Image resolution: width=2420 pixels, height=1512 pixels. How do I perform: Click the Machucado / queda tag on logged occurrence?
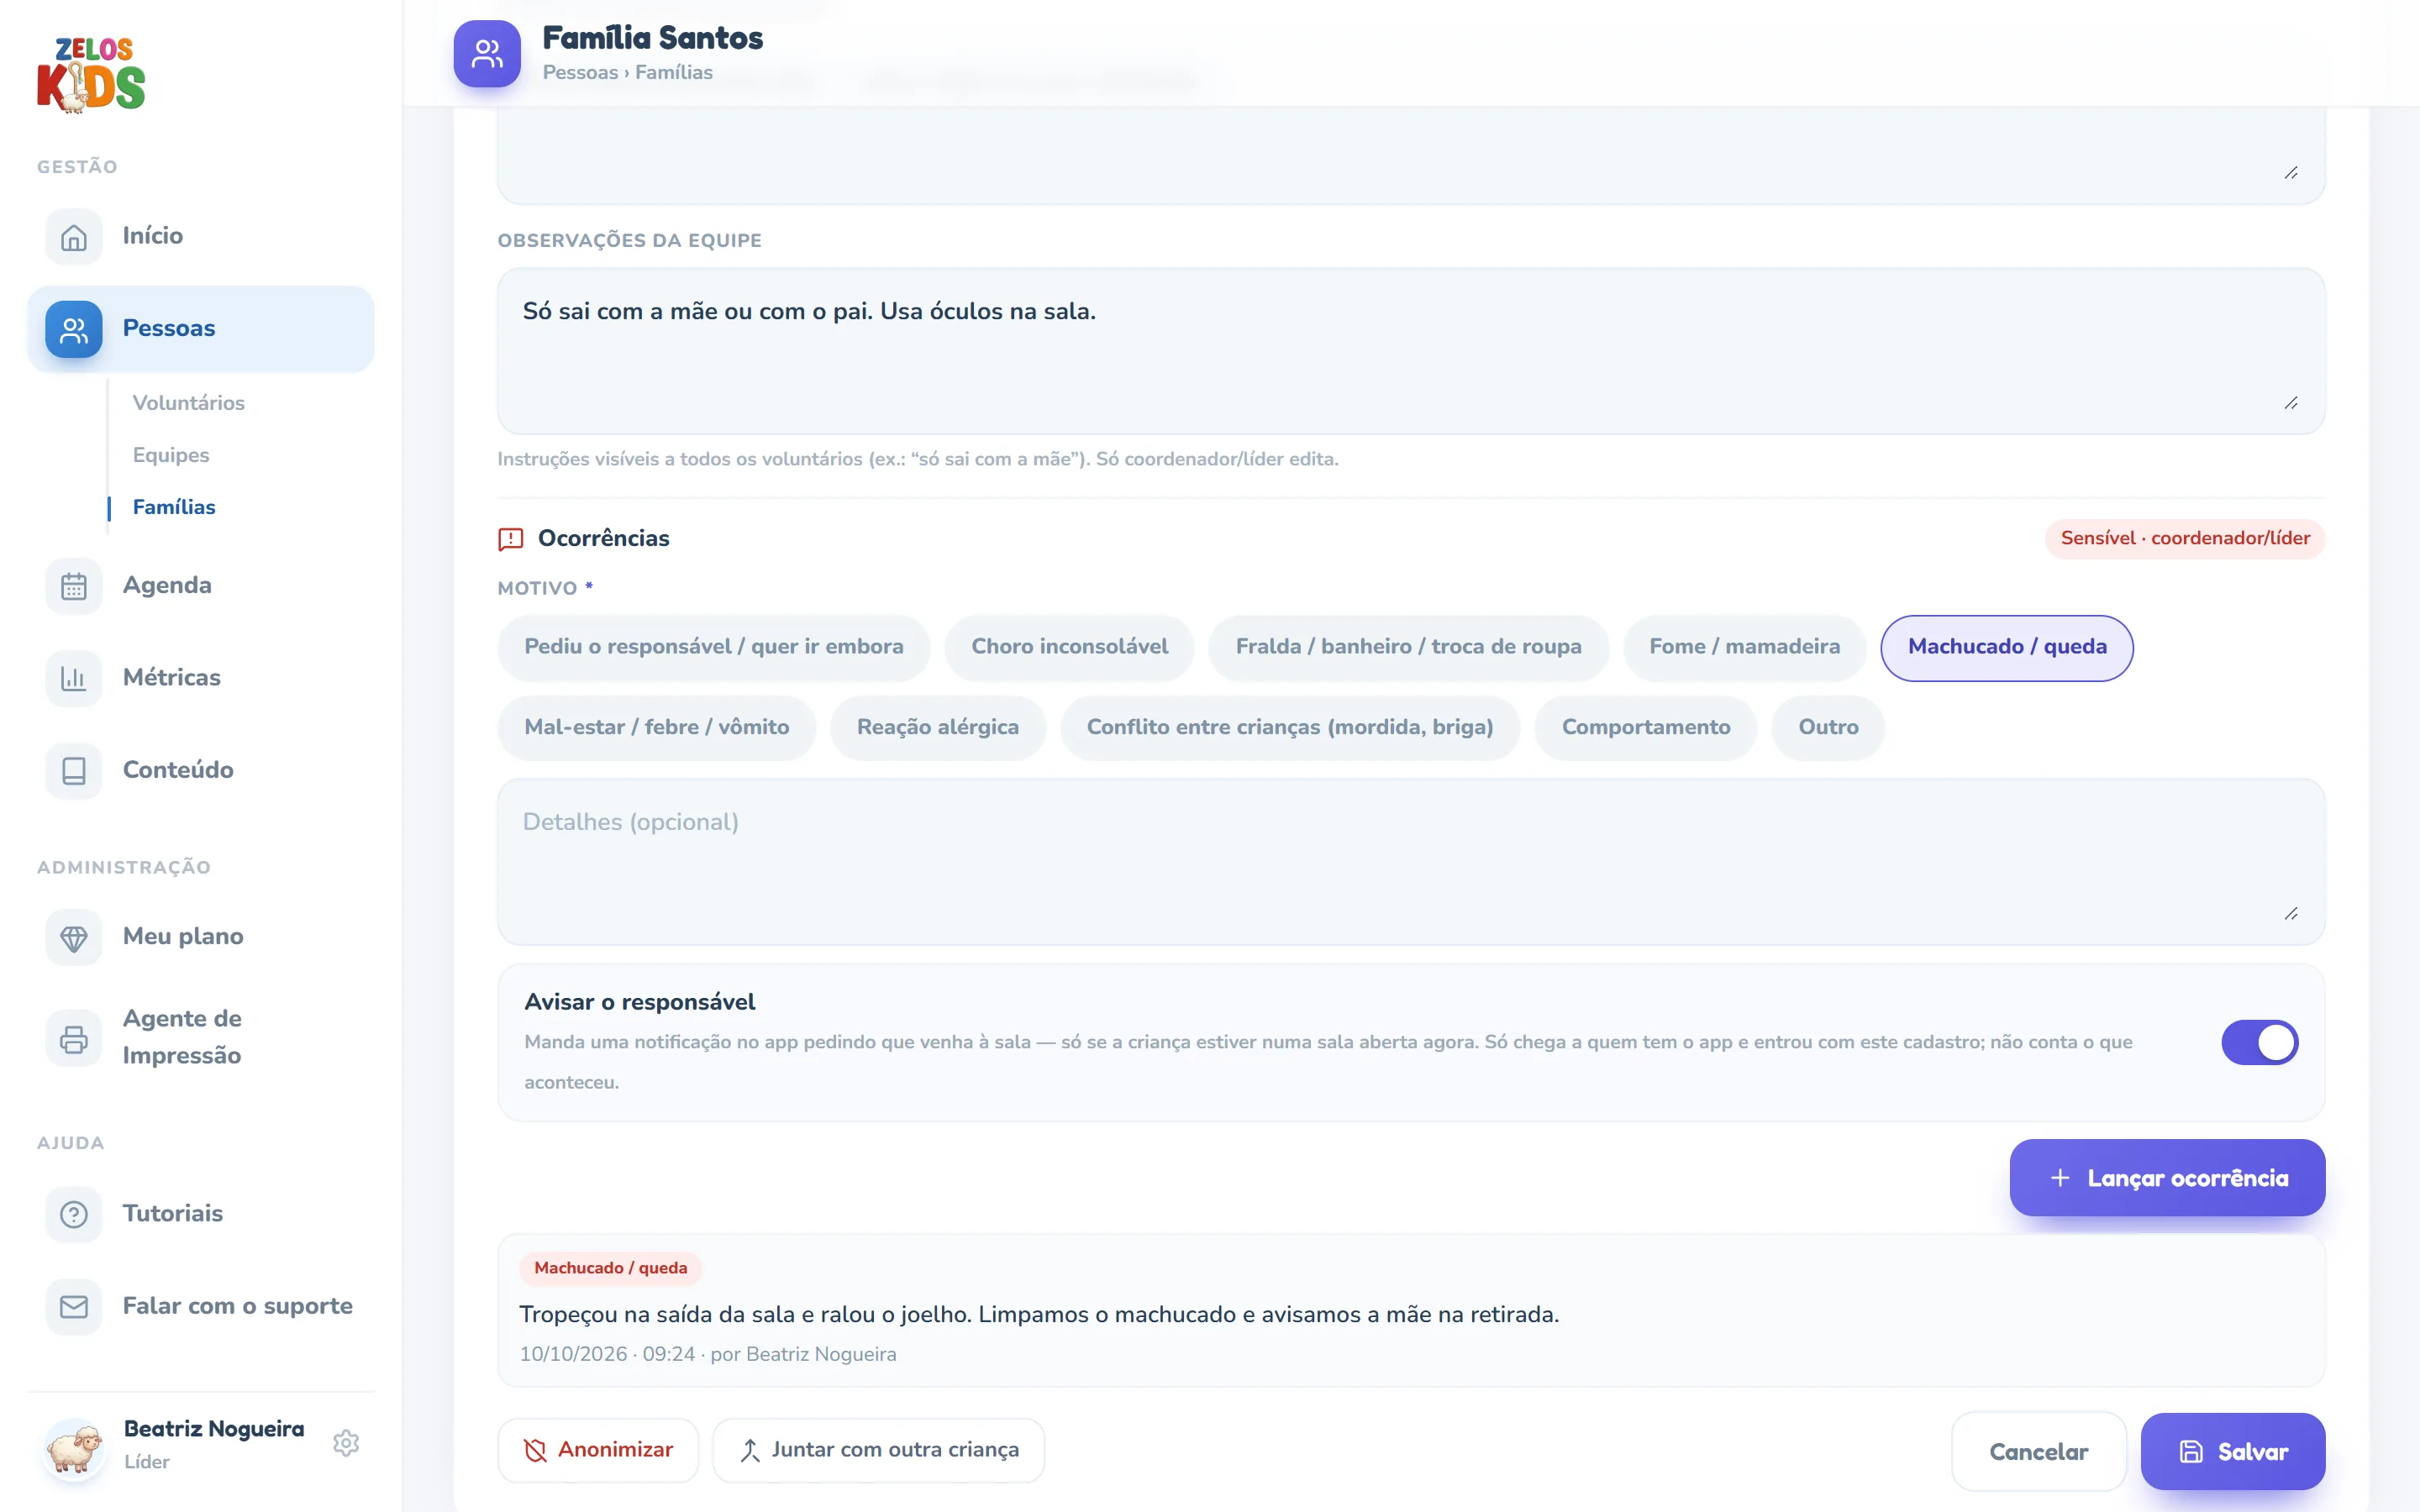[610, 1268]
